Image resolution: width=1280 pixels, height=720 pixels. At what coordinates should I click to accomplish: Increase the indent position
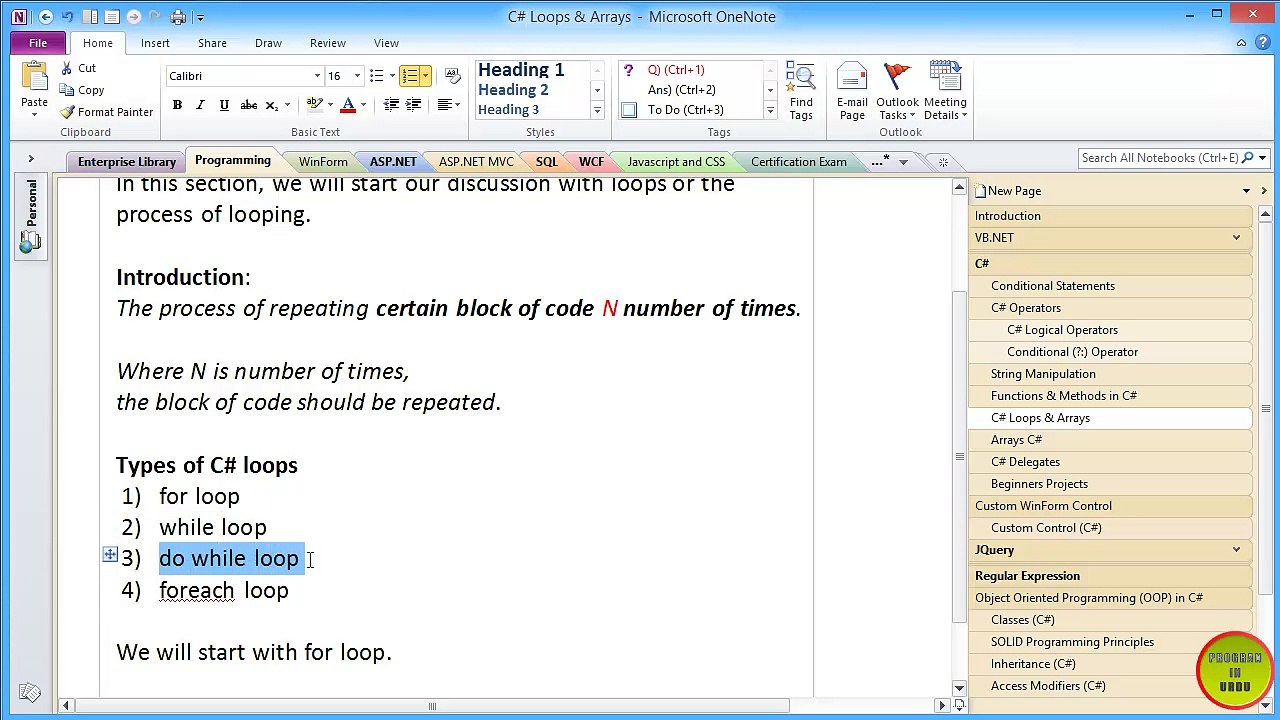(413, 105)
